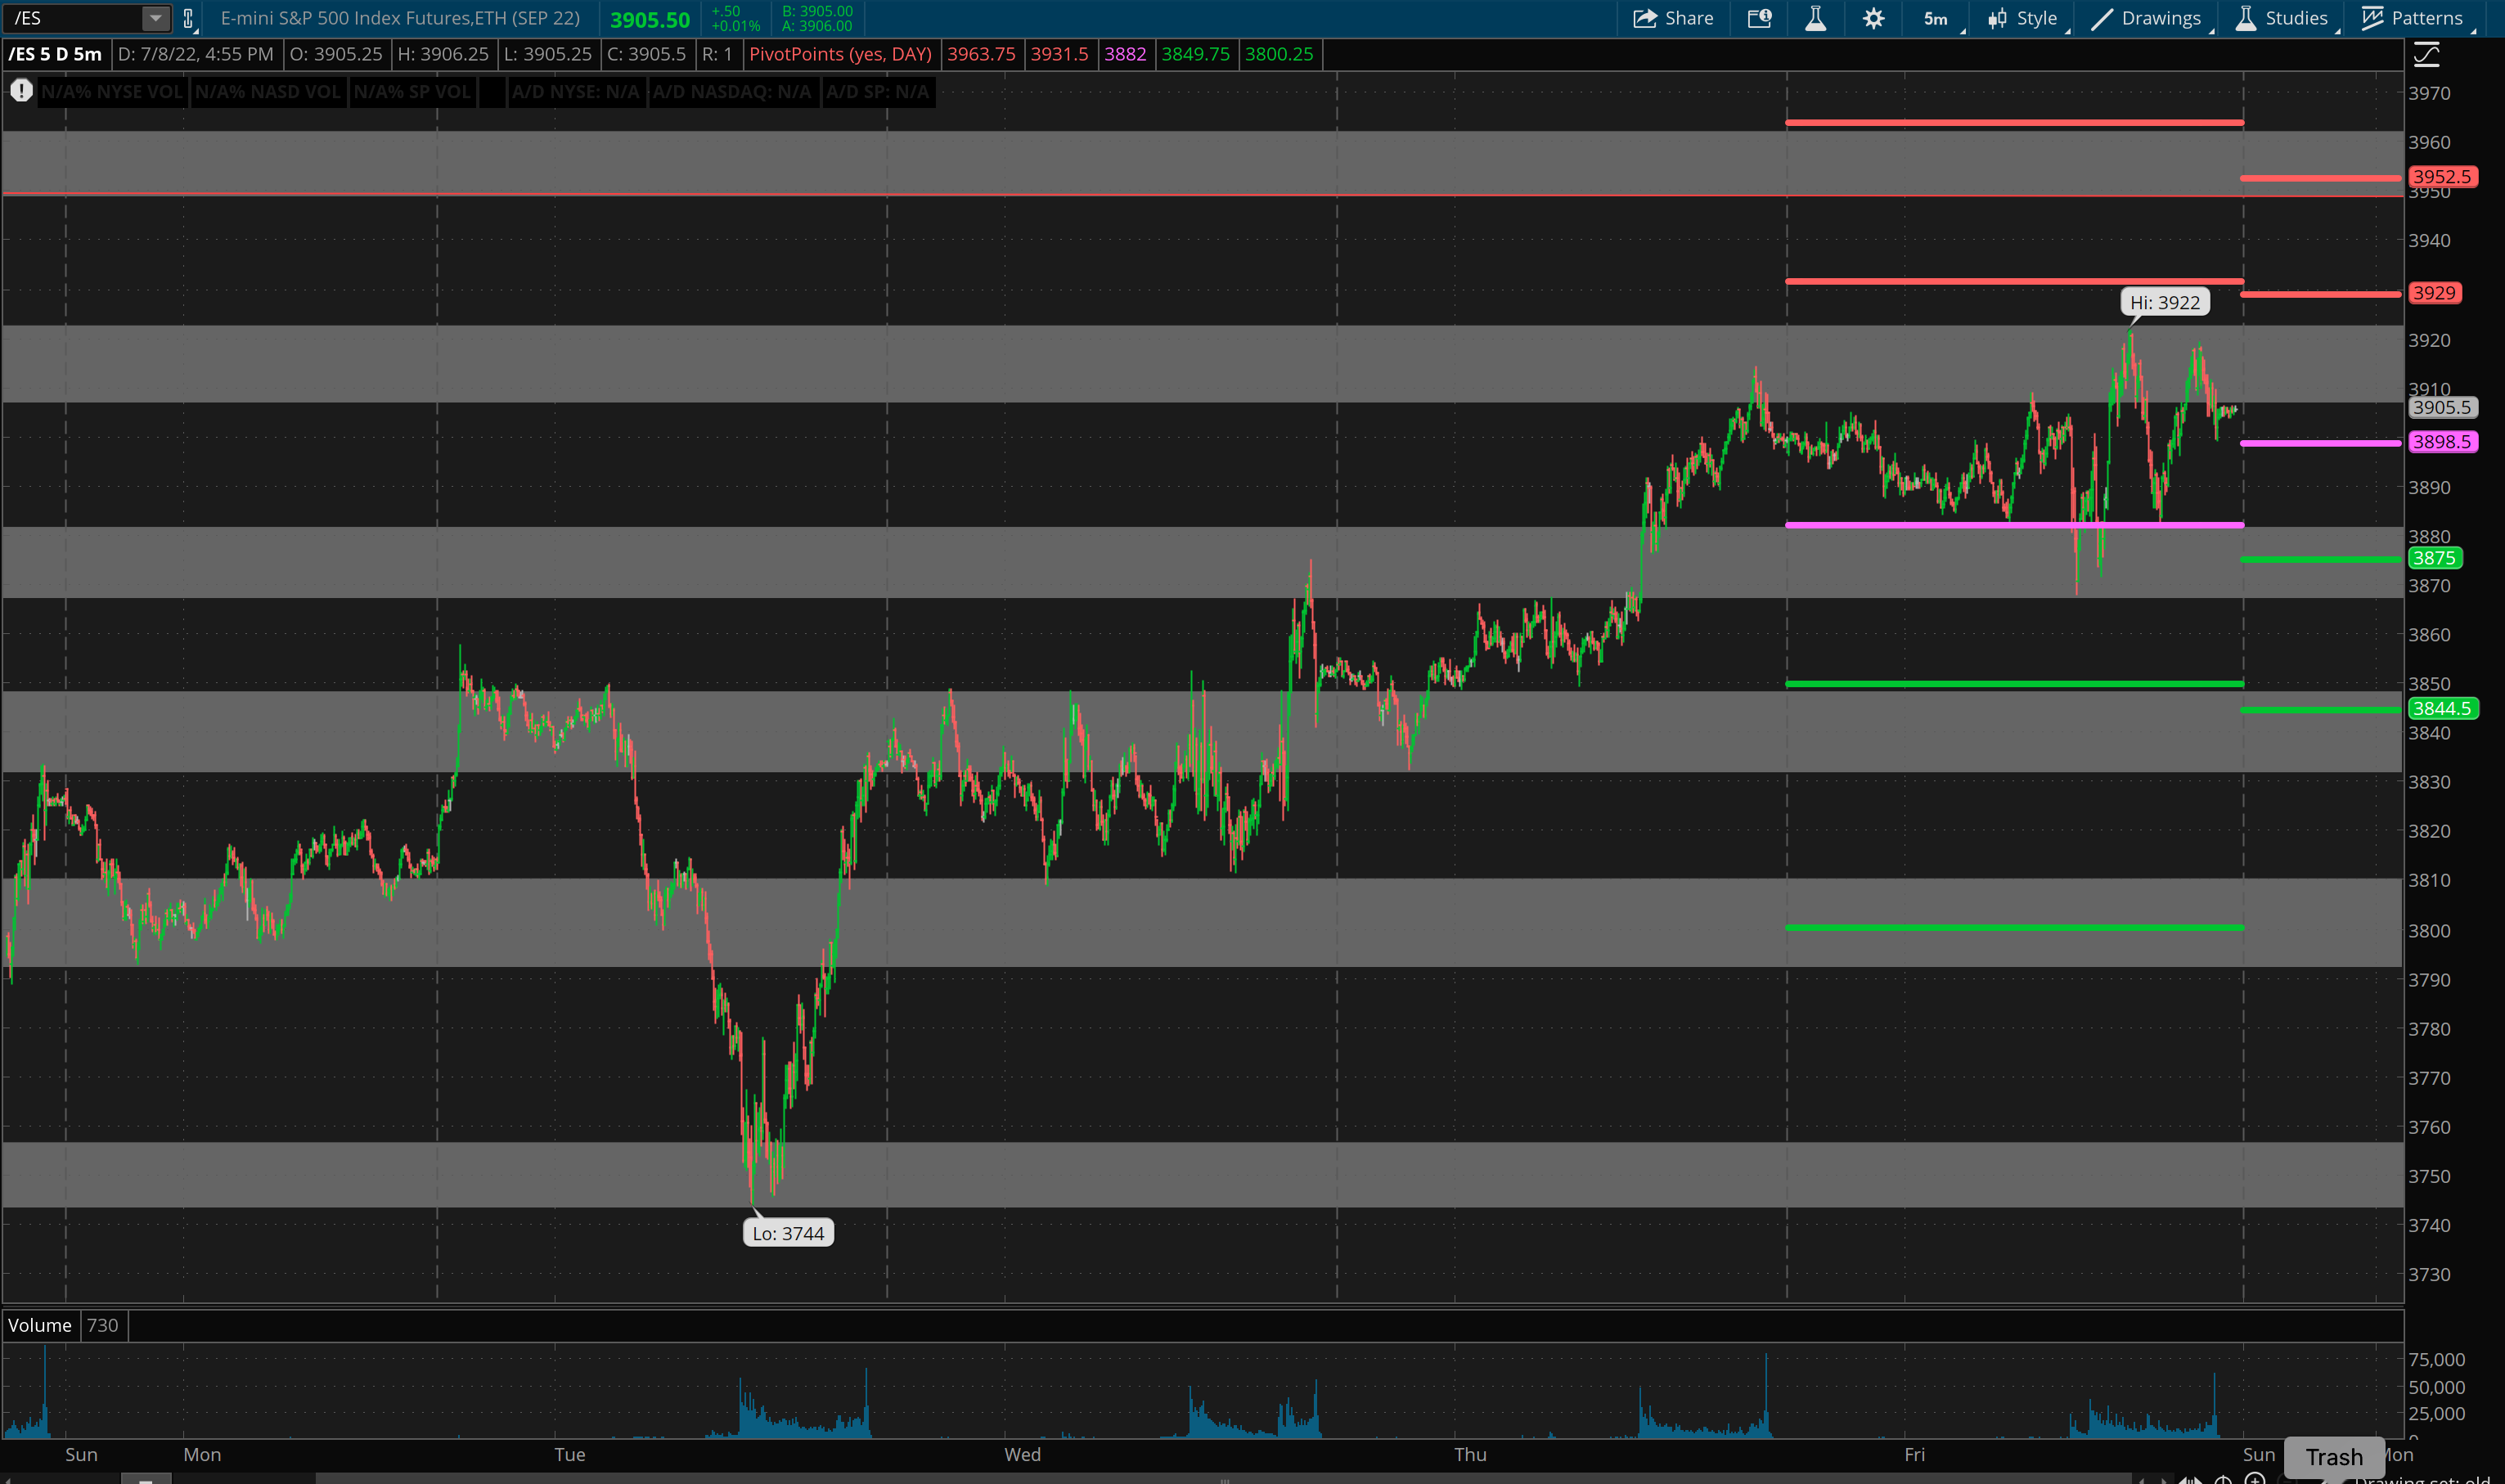Viewport: 2505px width, 1484px height.
Task: Click the 'Lo: 3744' price bubble
Action: tap(788, 1233)
